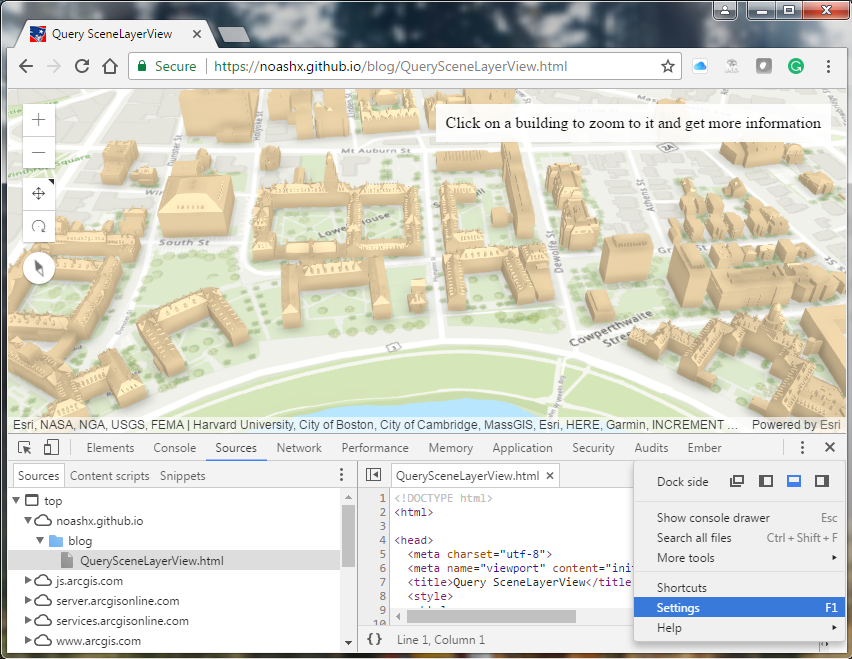This screenshot has width=852, height=659.
Task: Select the pan navigation tool on map
Action: (39, 193)
